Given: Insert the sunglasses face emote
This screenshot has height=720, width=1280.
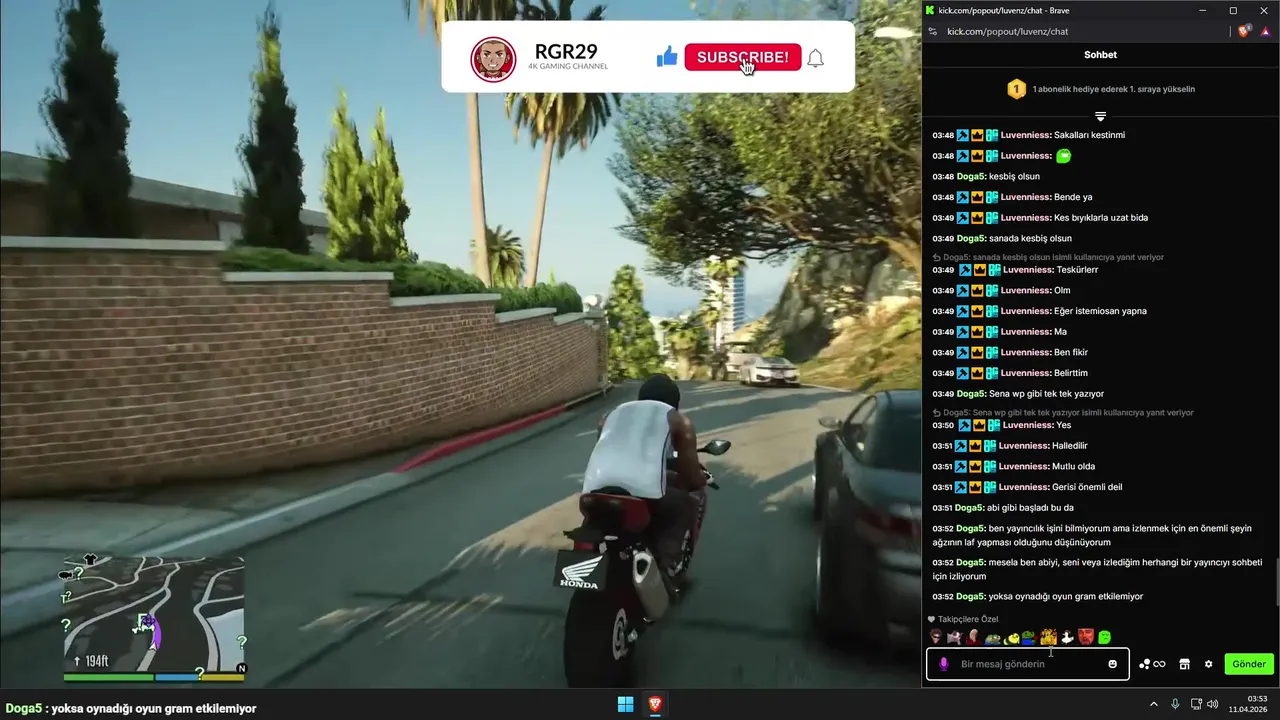Looking at the screenshot, I should [936, 637].
